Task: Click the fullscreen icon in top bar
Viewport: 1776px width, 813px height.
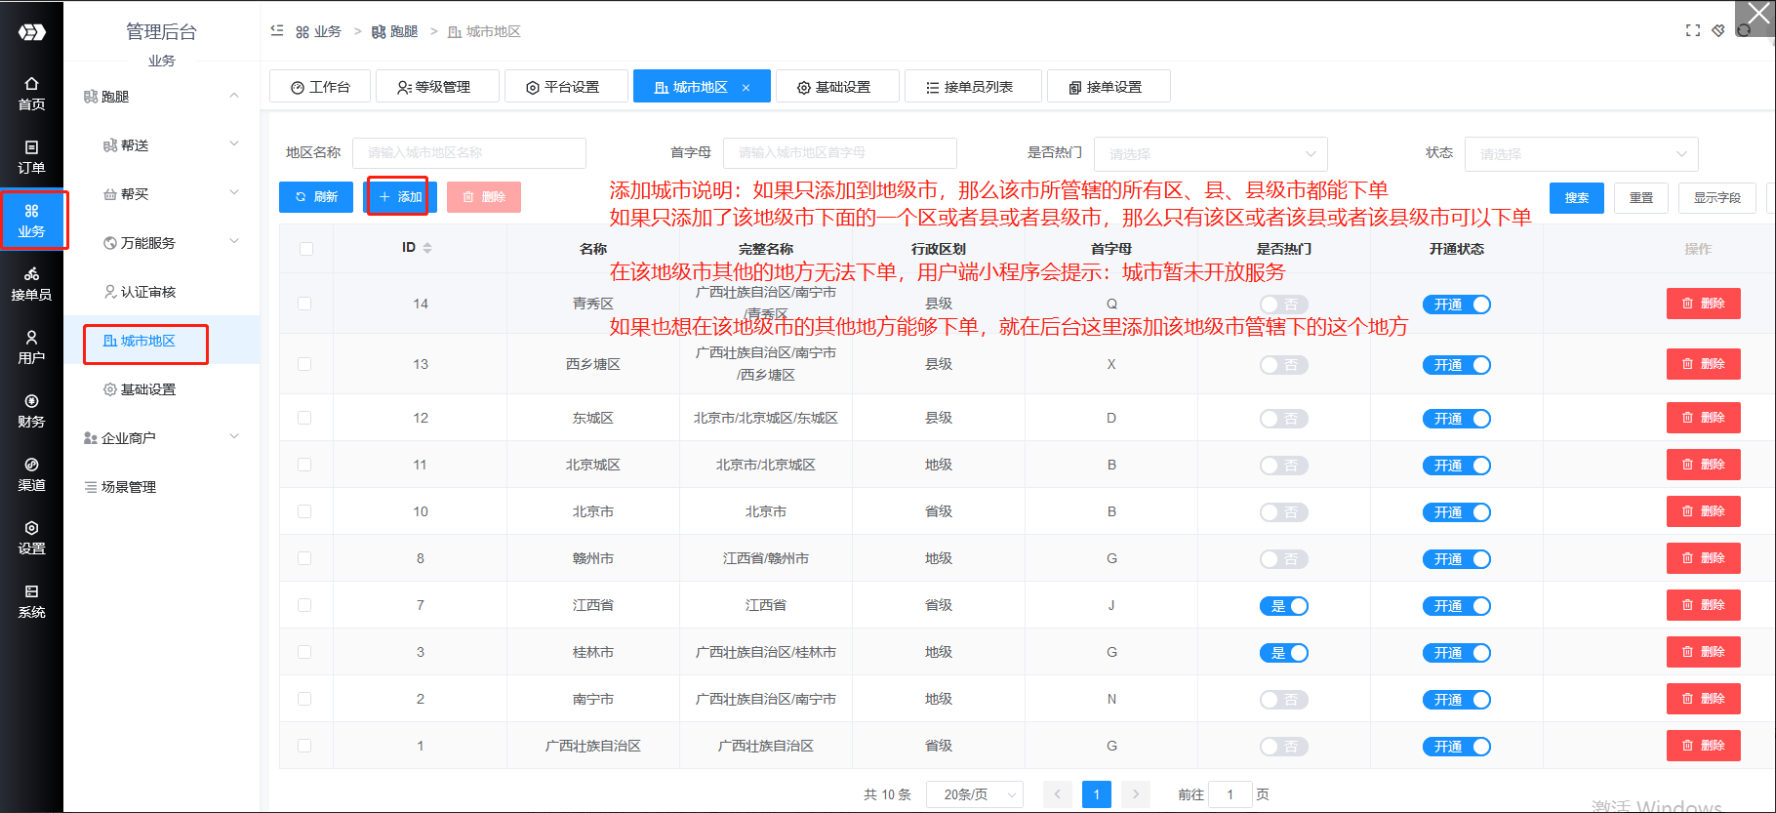Action: click(x=1692, y=31)
